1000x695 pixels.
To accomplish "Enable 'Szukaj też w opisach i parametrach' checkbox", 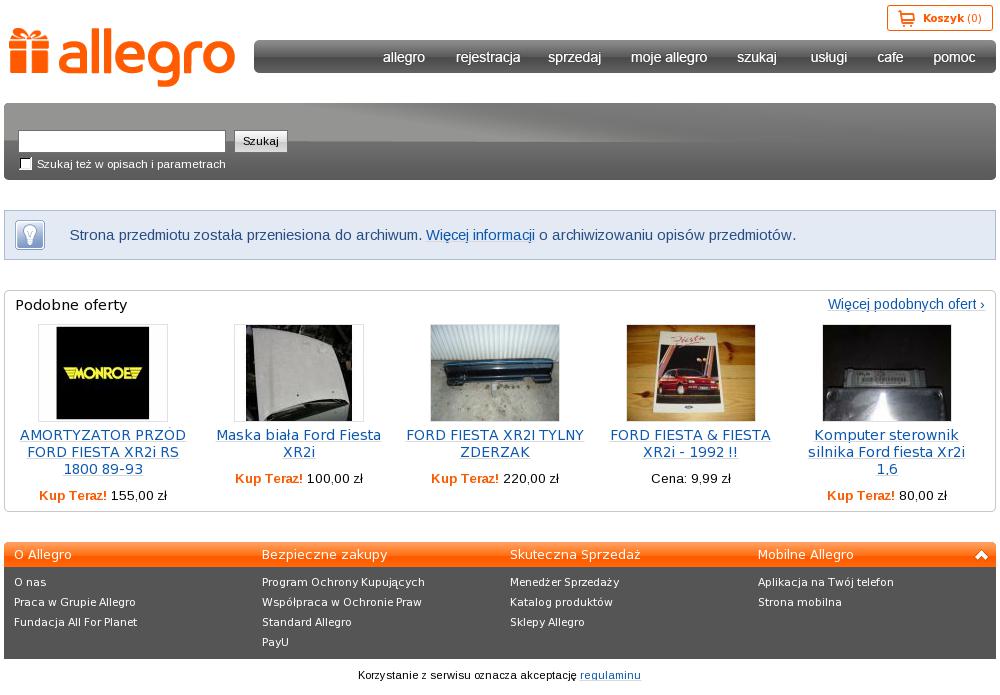I will (x=26, y=164).
